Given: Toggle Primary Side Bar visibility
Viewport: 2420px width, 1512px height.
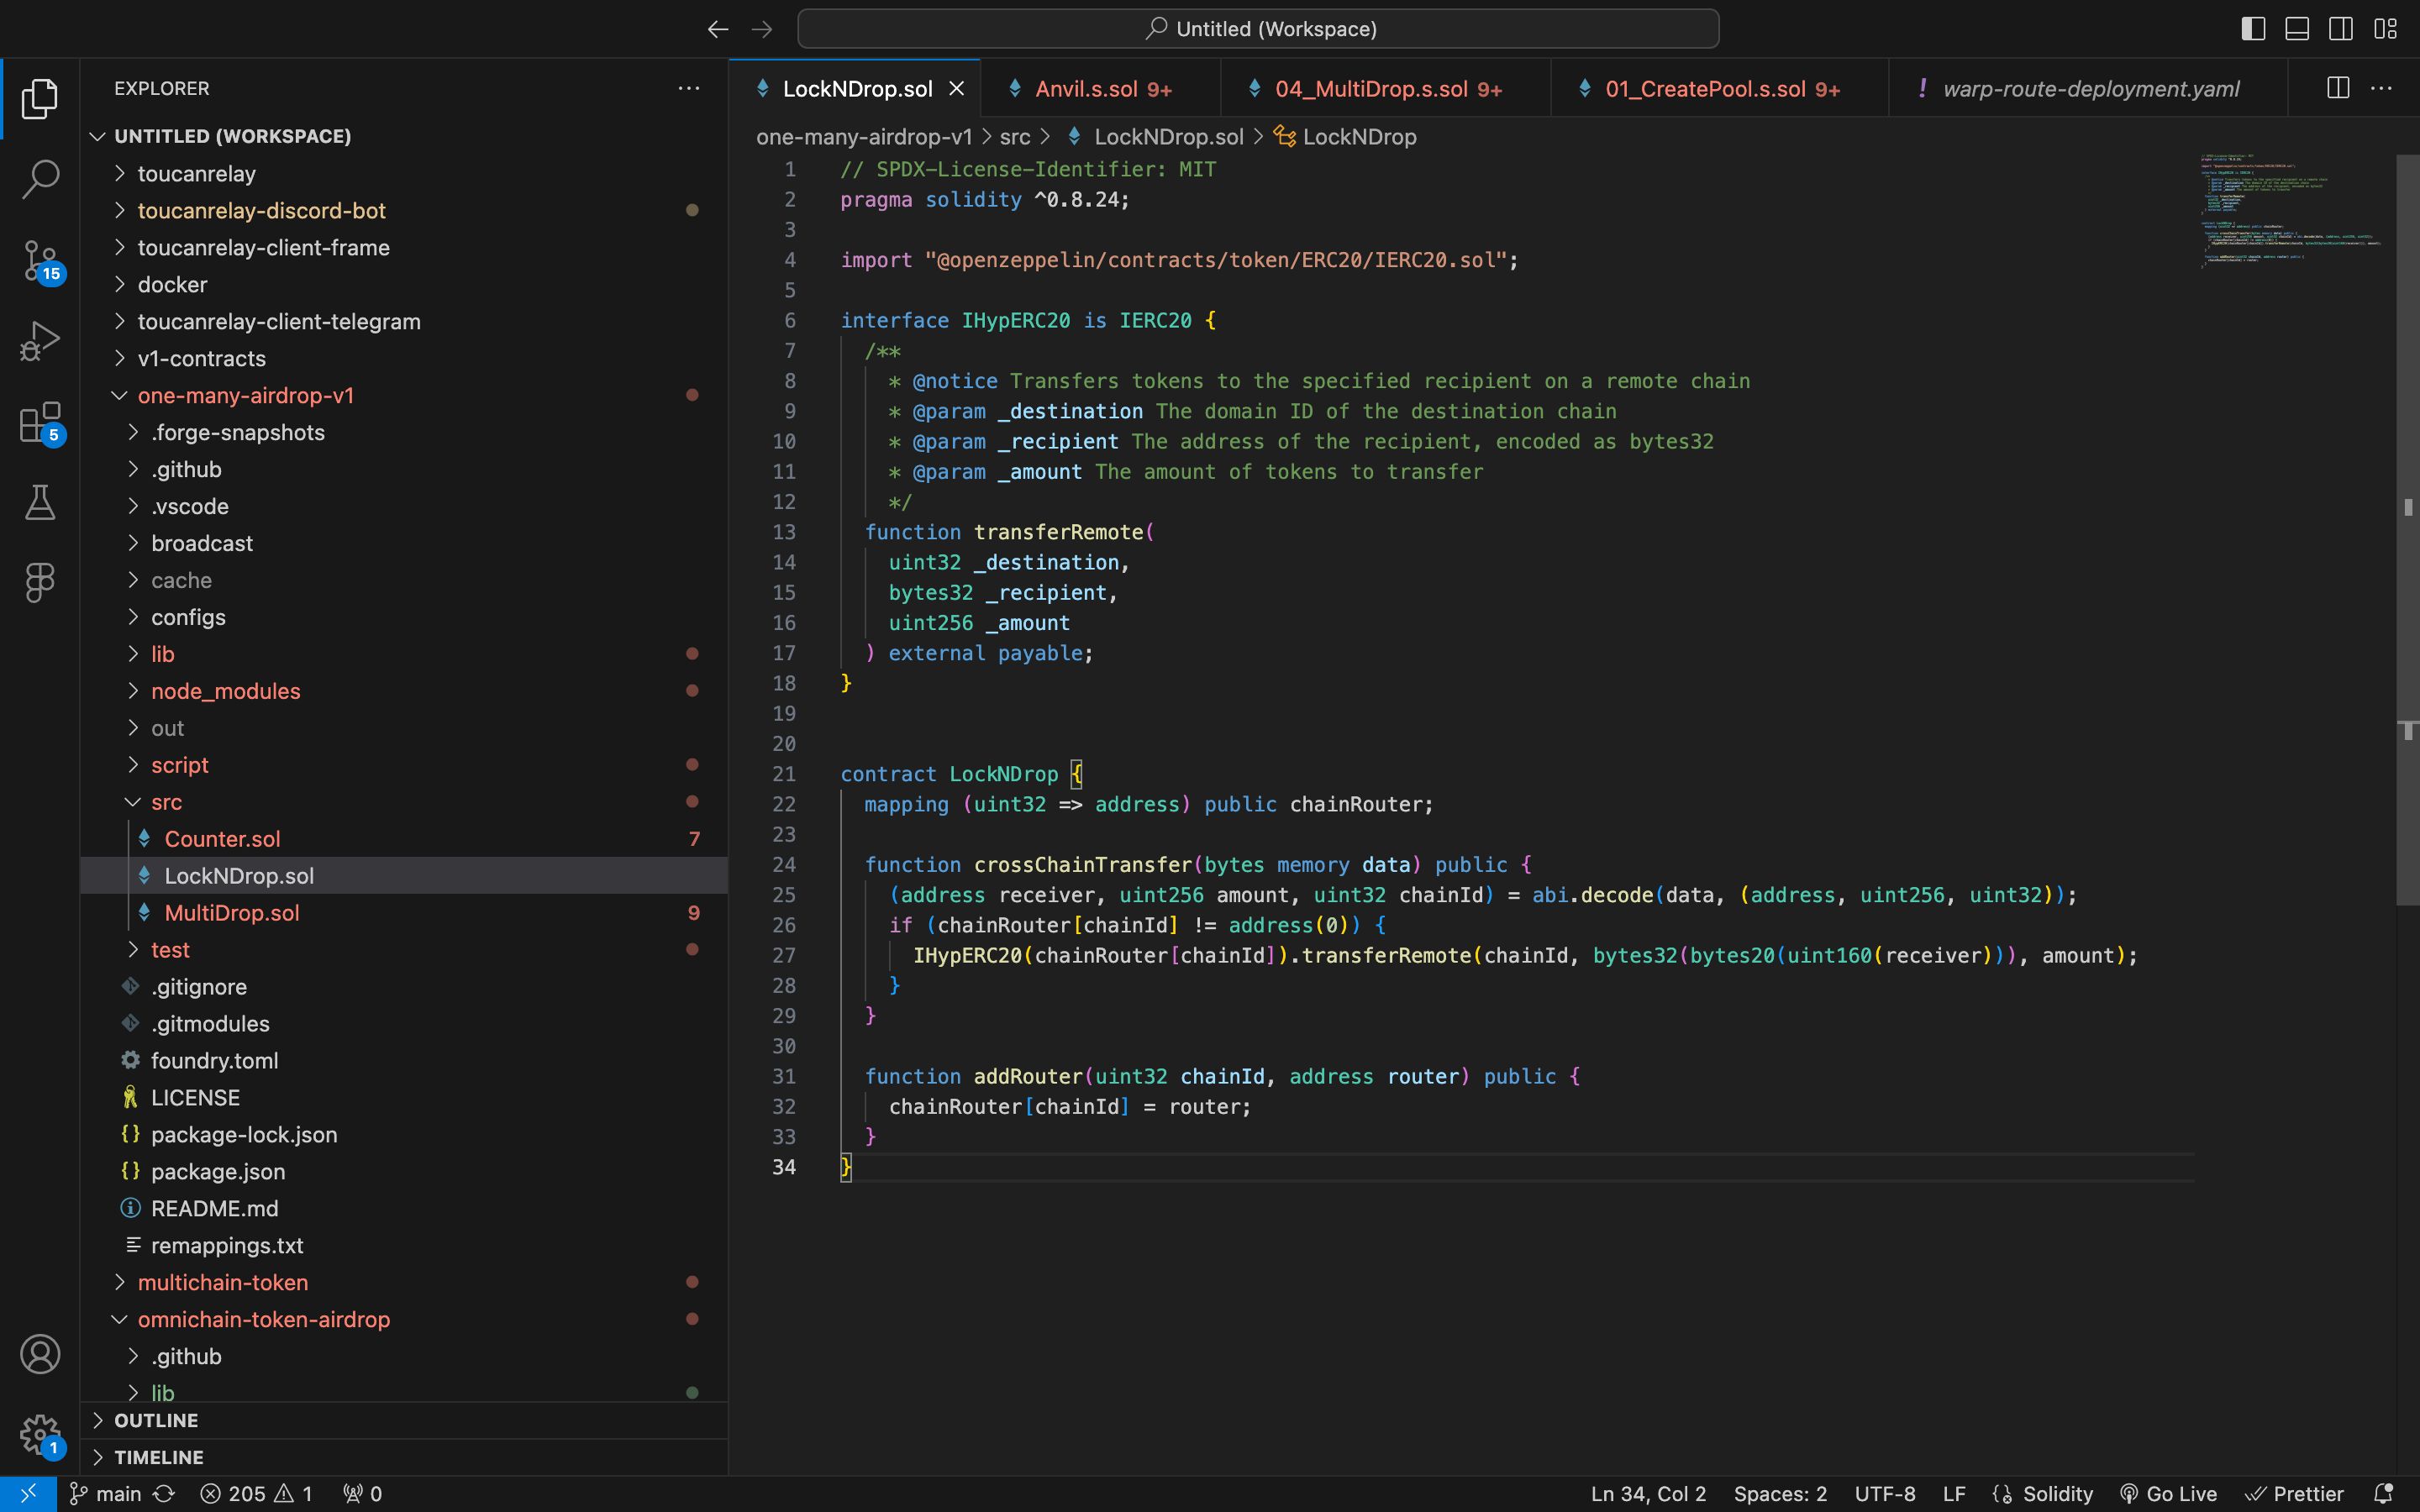Looking at the screenshot, I should (2253, 29).
